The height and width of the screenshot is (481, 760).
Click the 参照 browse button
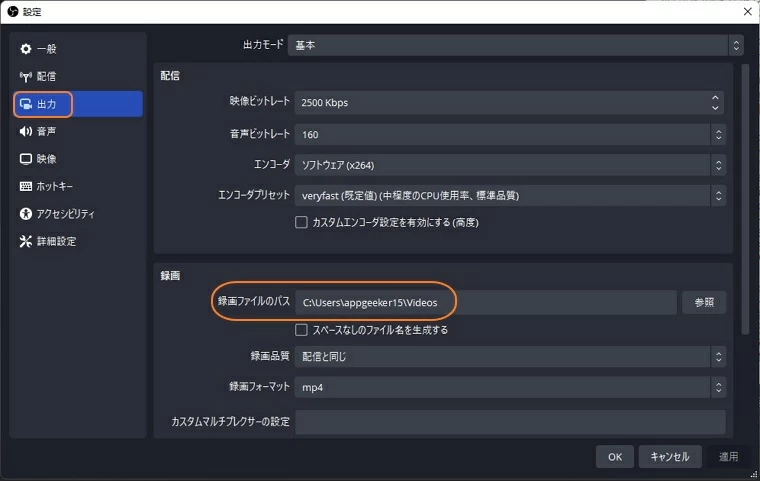[x=704, y=303]
